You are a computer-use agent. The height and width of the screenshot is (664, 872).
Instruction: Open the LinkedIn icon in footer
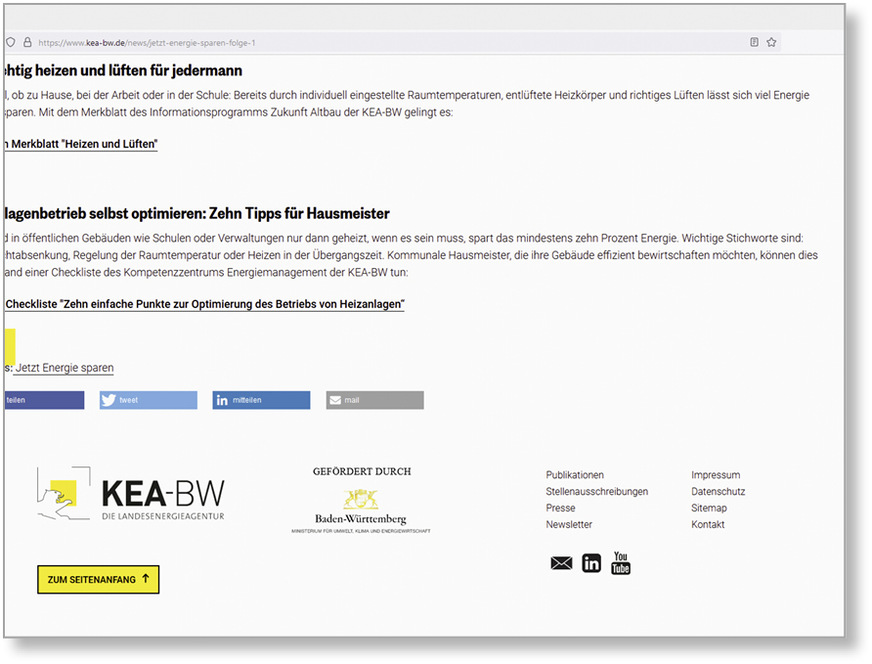tap(591, 564)
